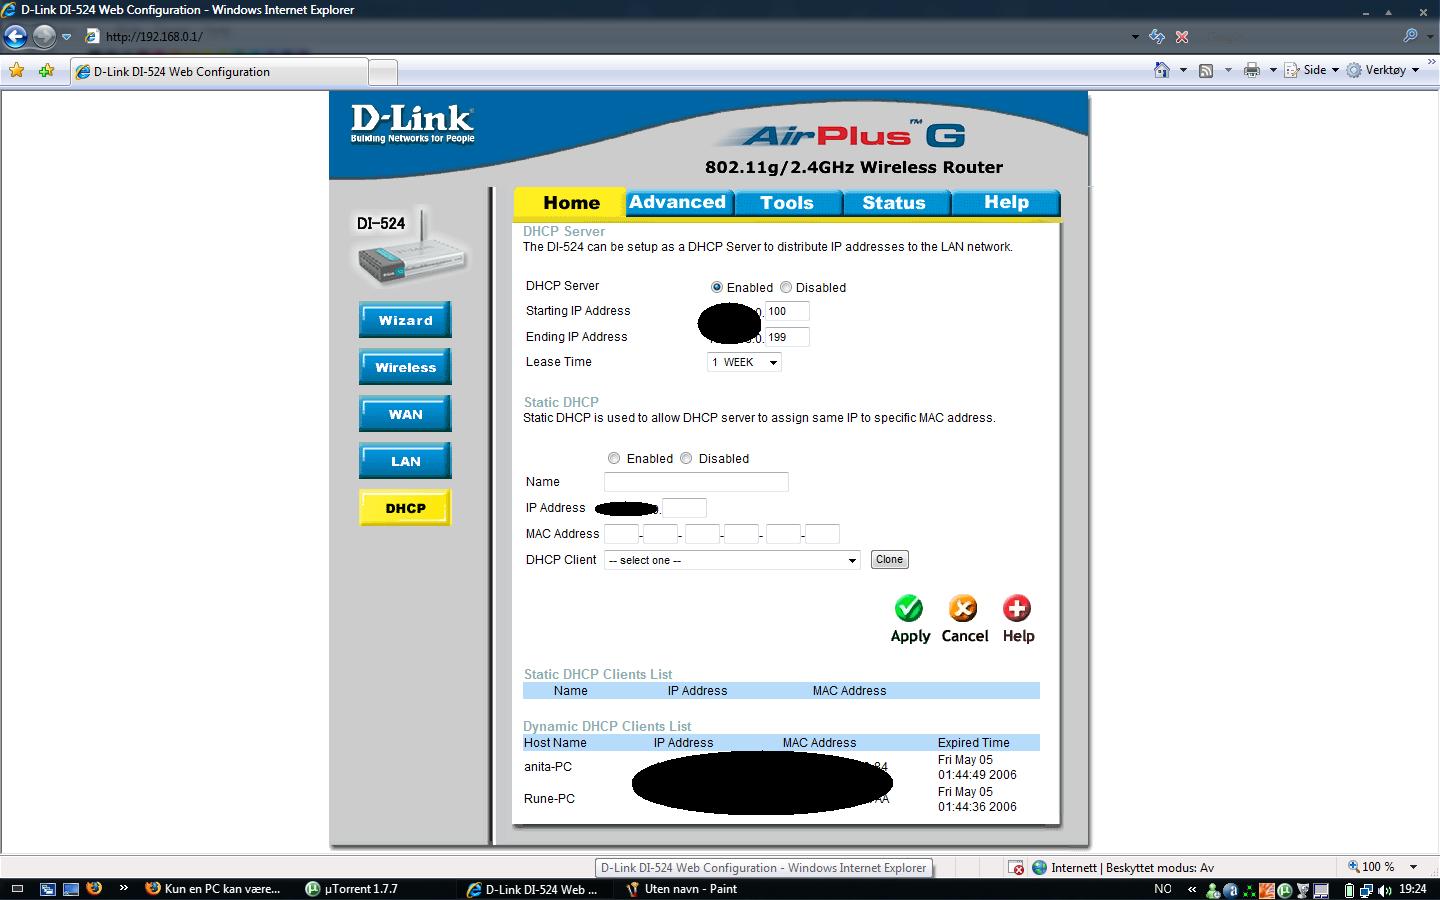Select the D-Link DI-524 browser tab
The width and height of the screenshot is (1440, 900).
click(218, 72)
